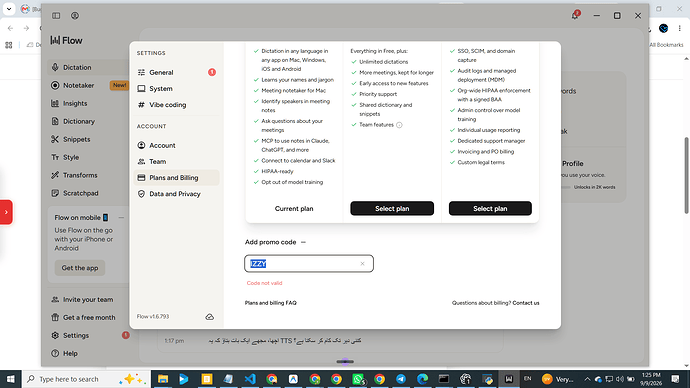Open Dictation in the Flow sidebar

tap(88, 67)
